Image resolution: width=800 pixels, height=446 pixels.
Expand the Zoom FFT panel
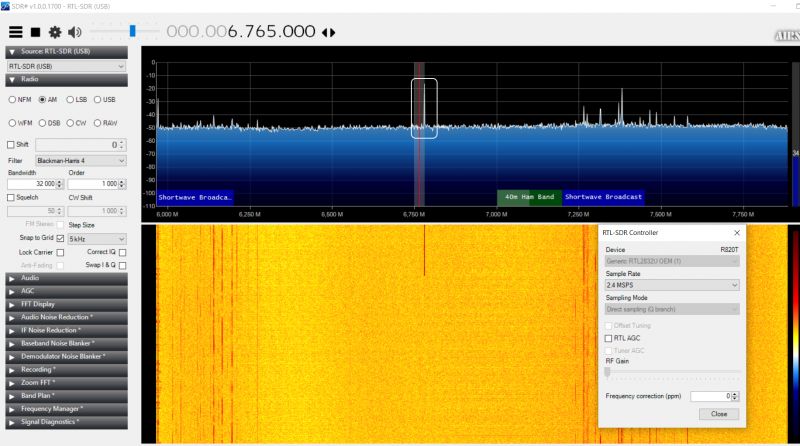pos(66,383)
